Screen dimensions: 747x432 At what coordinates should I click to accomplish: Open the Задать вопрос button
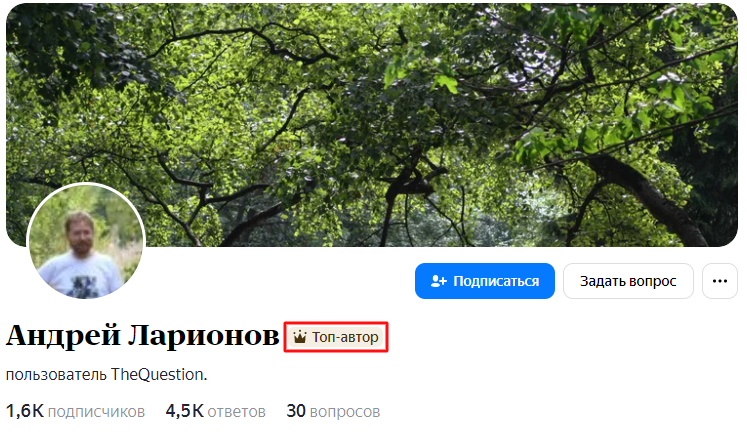click(x=628, y=281)
